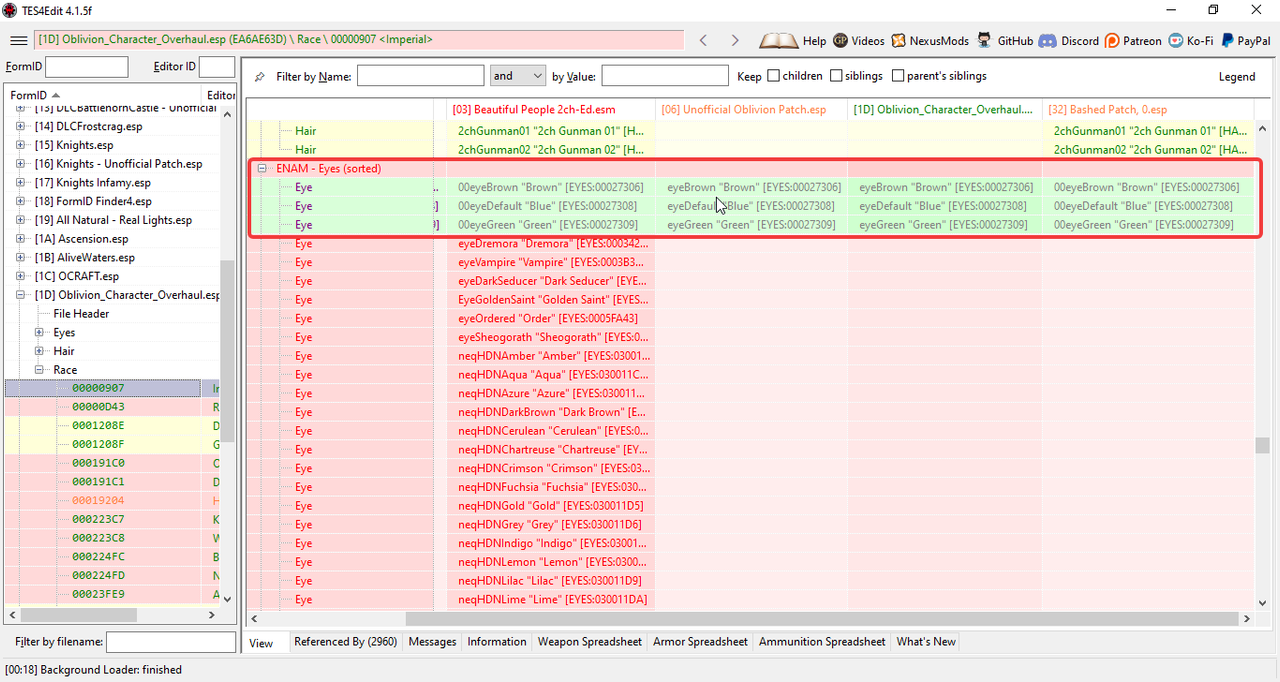This screenshot has height=682, width=1280.
Task: Click the Filter by Name input field
Action: (x=420, y=76)
